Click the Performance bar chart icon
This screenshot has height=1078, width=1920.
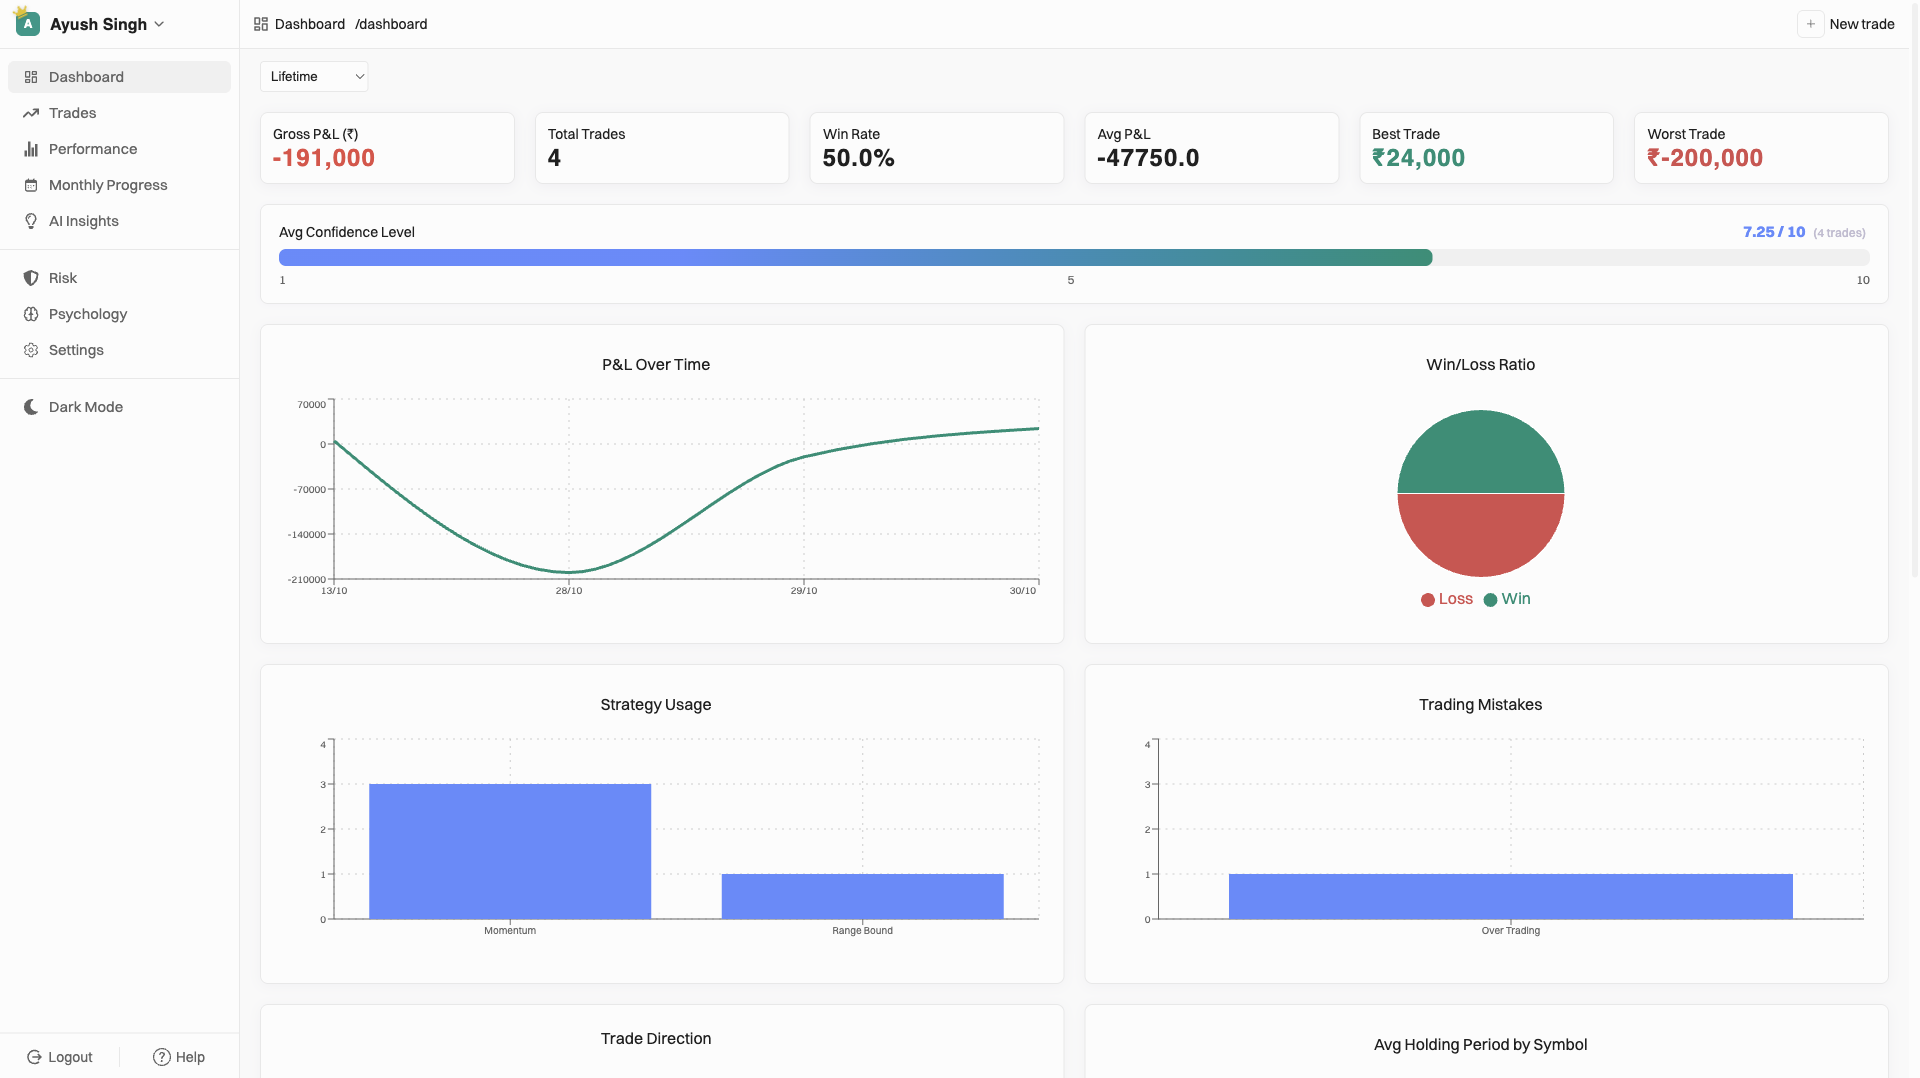click(31, 149)
